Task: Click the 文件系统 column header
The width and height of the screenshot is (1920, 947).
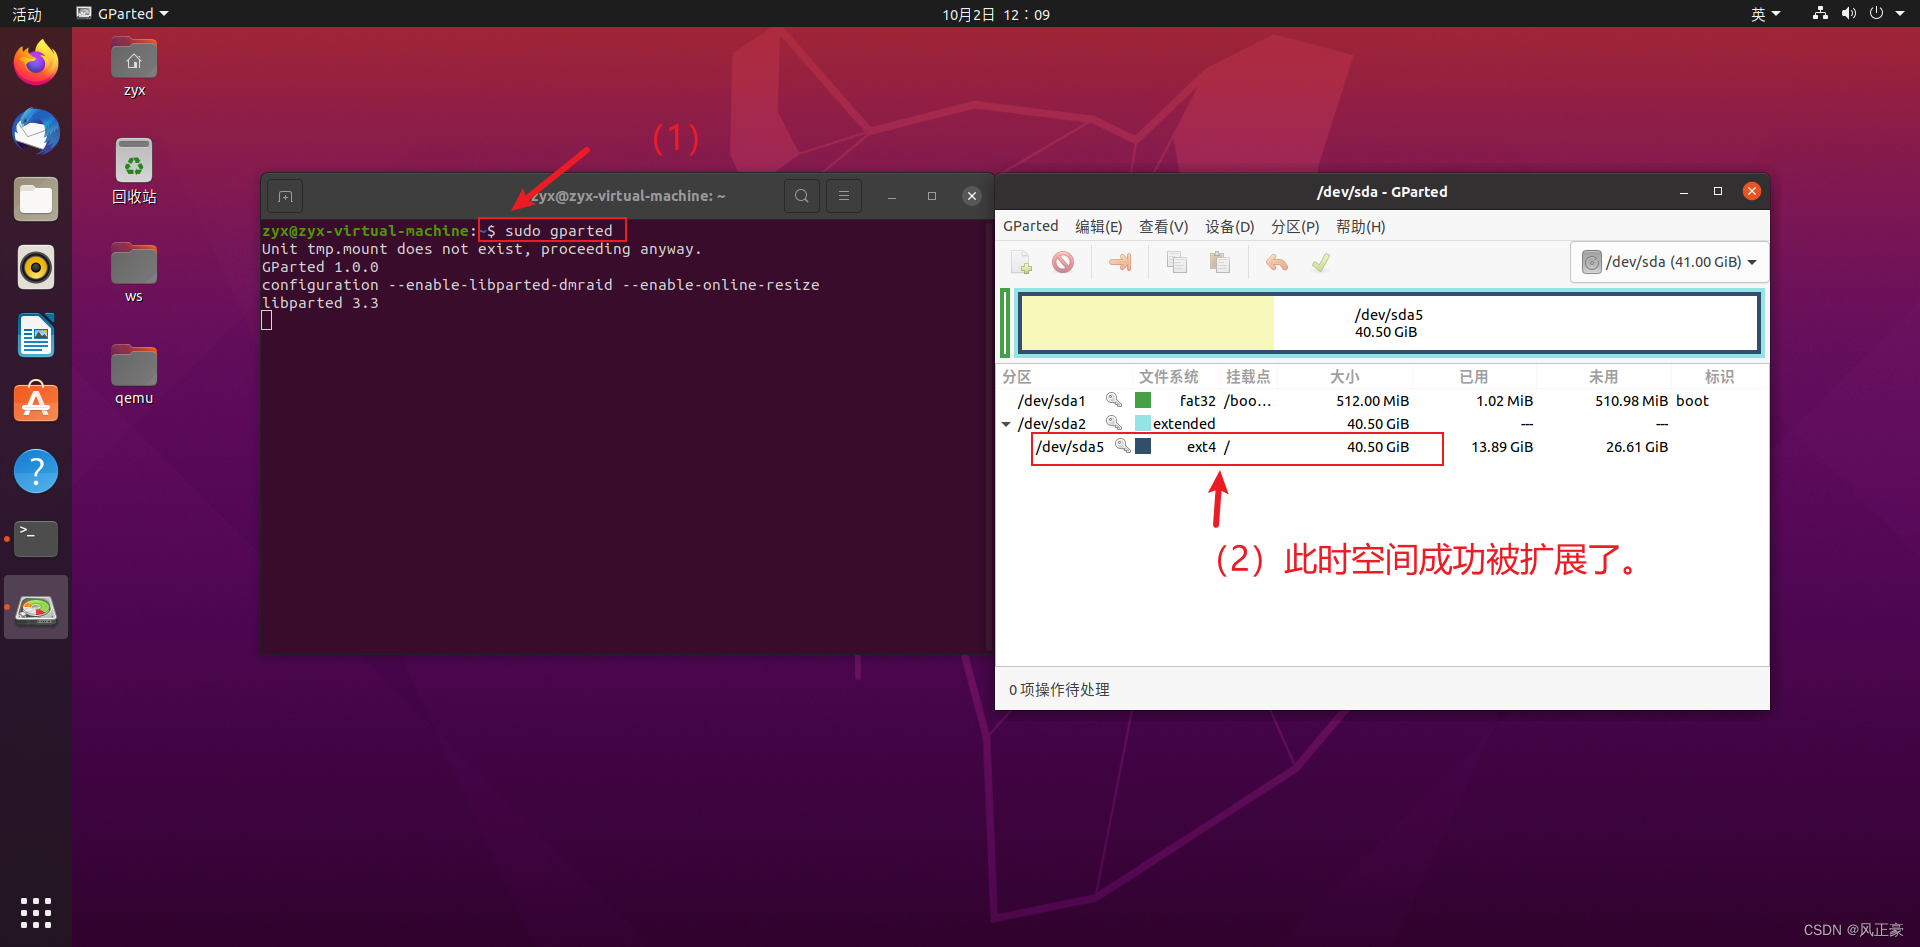Action: pyautogui.click(x=1169, y=377)
